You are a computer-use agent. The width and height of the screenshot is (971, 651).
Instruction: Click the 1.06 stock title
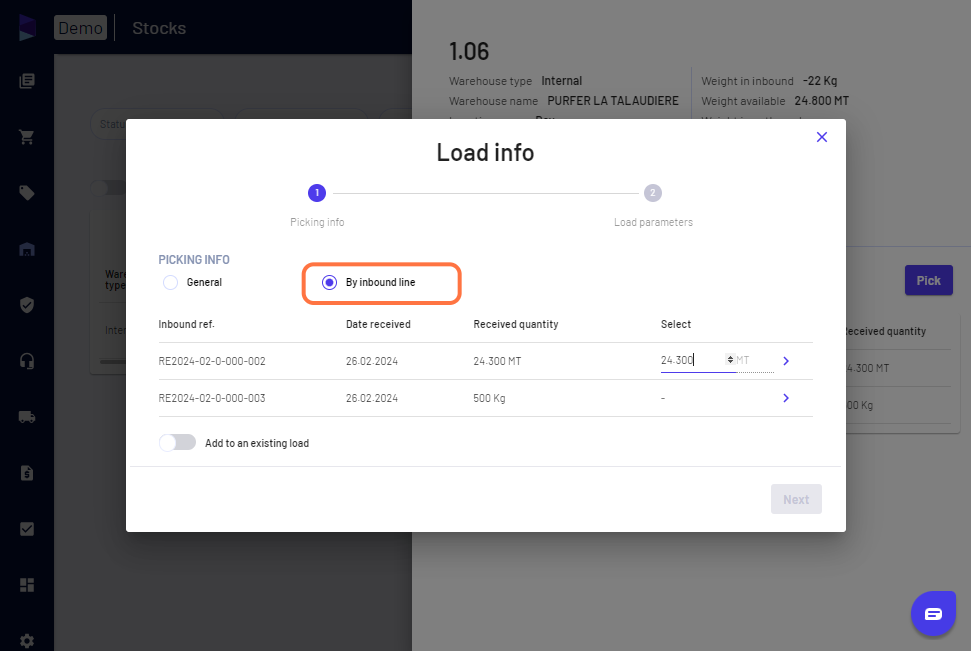(469, 51)
